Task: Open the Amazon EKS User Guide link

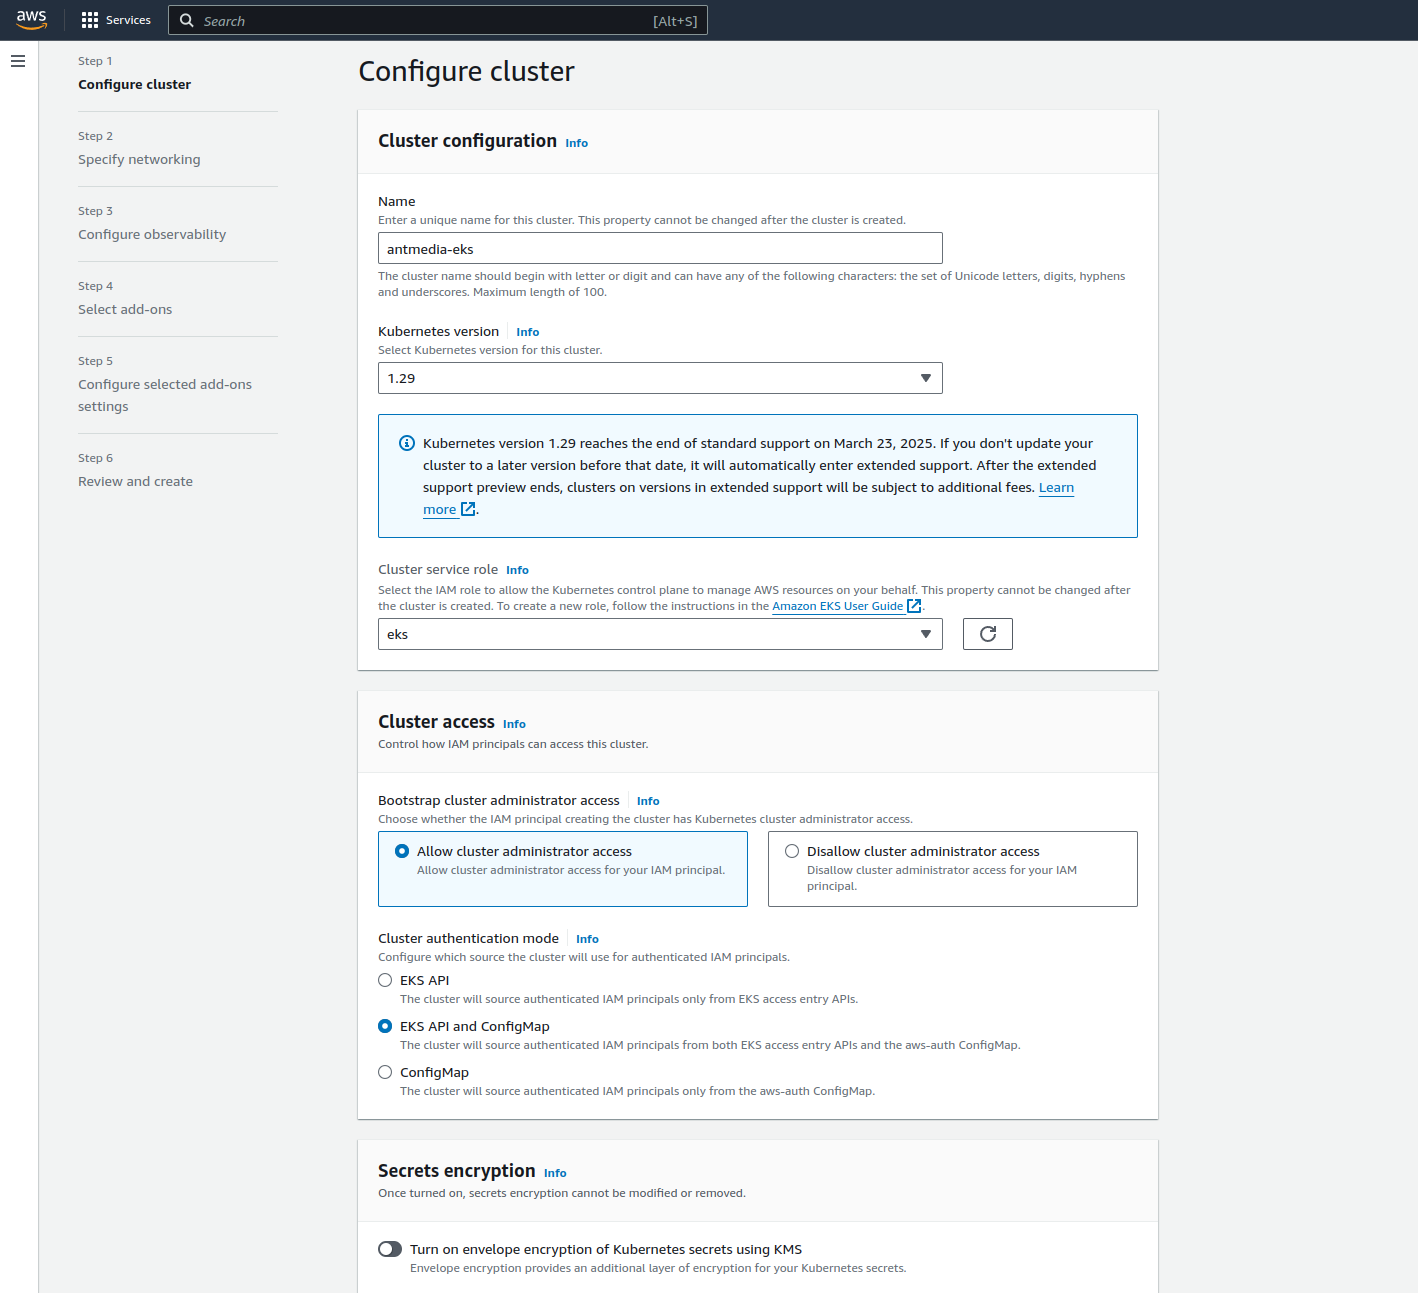Action: [838, 606]
